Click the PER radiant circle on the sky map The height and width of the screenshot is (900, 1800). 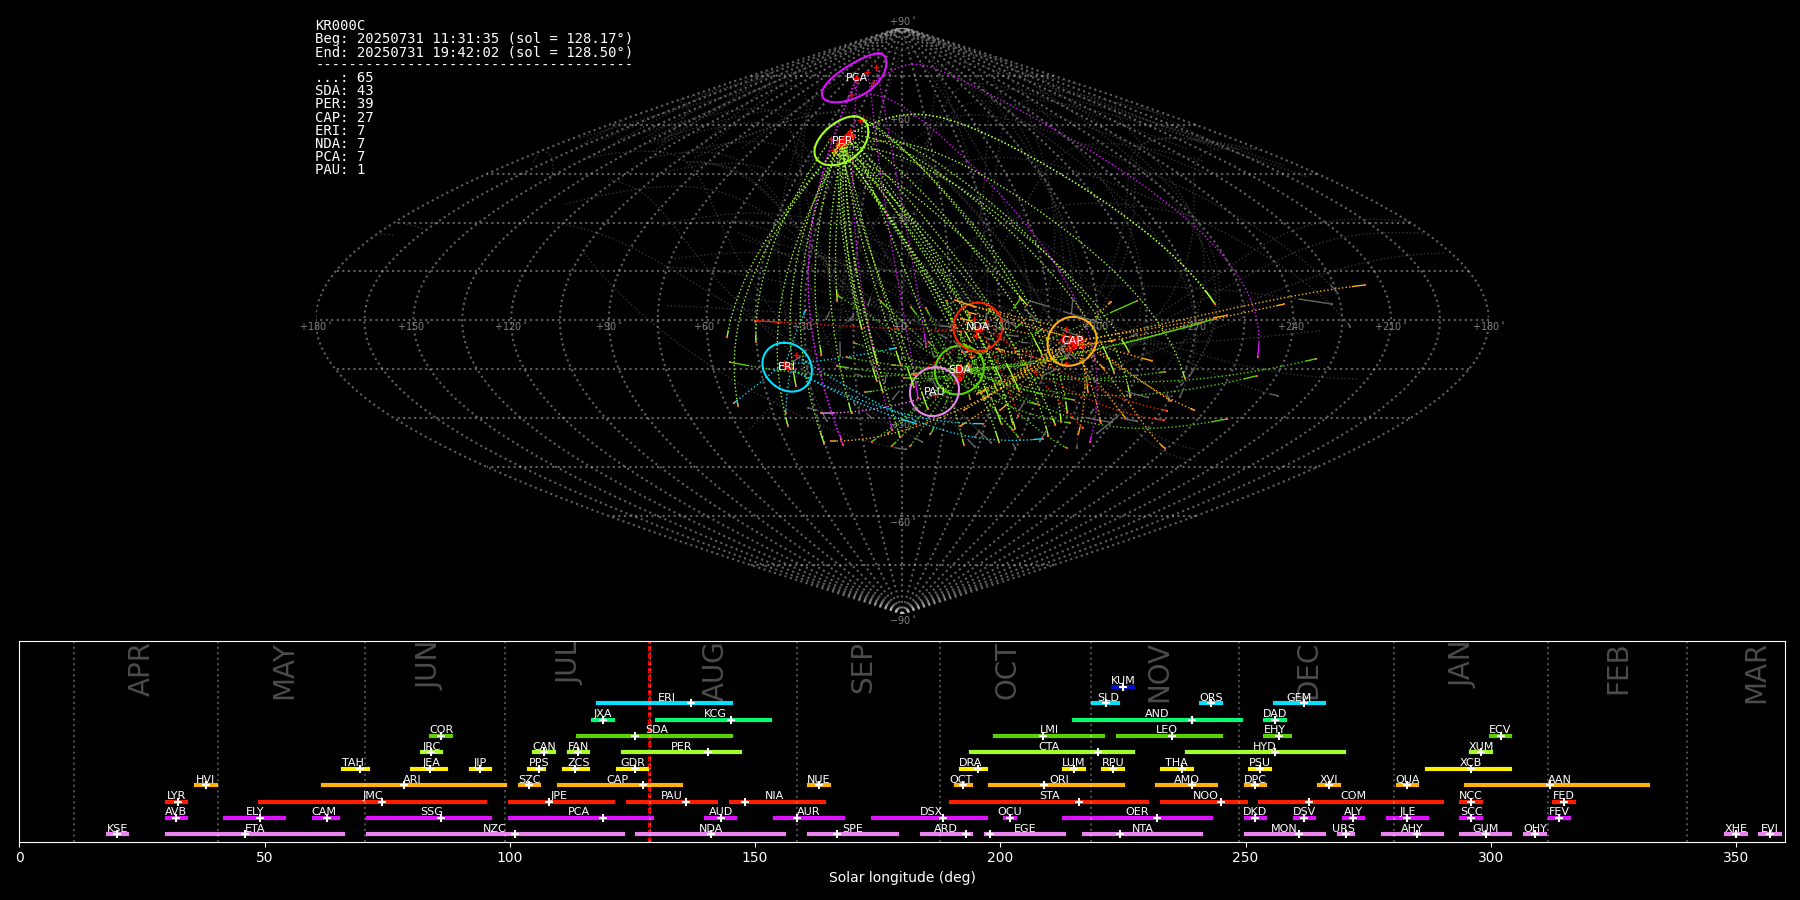tap(841, 141)
